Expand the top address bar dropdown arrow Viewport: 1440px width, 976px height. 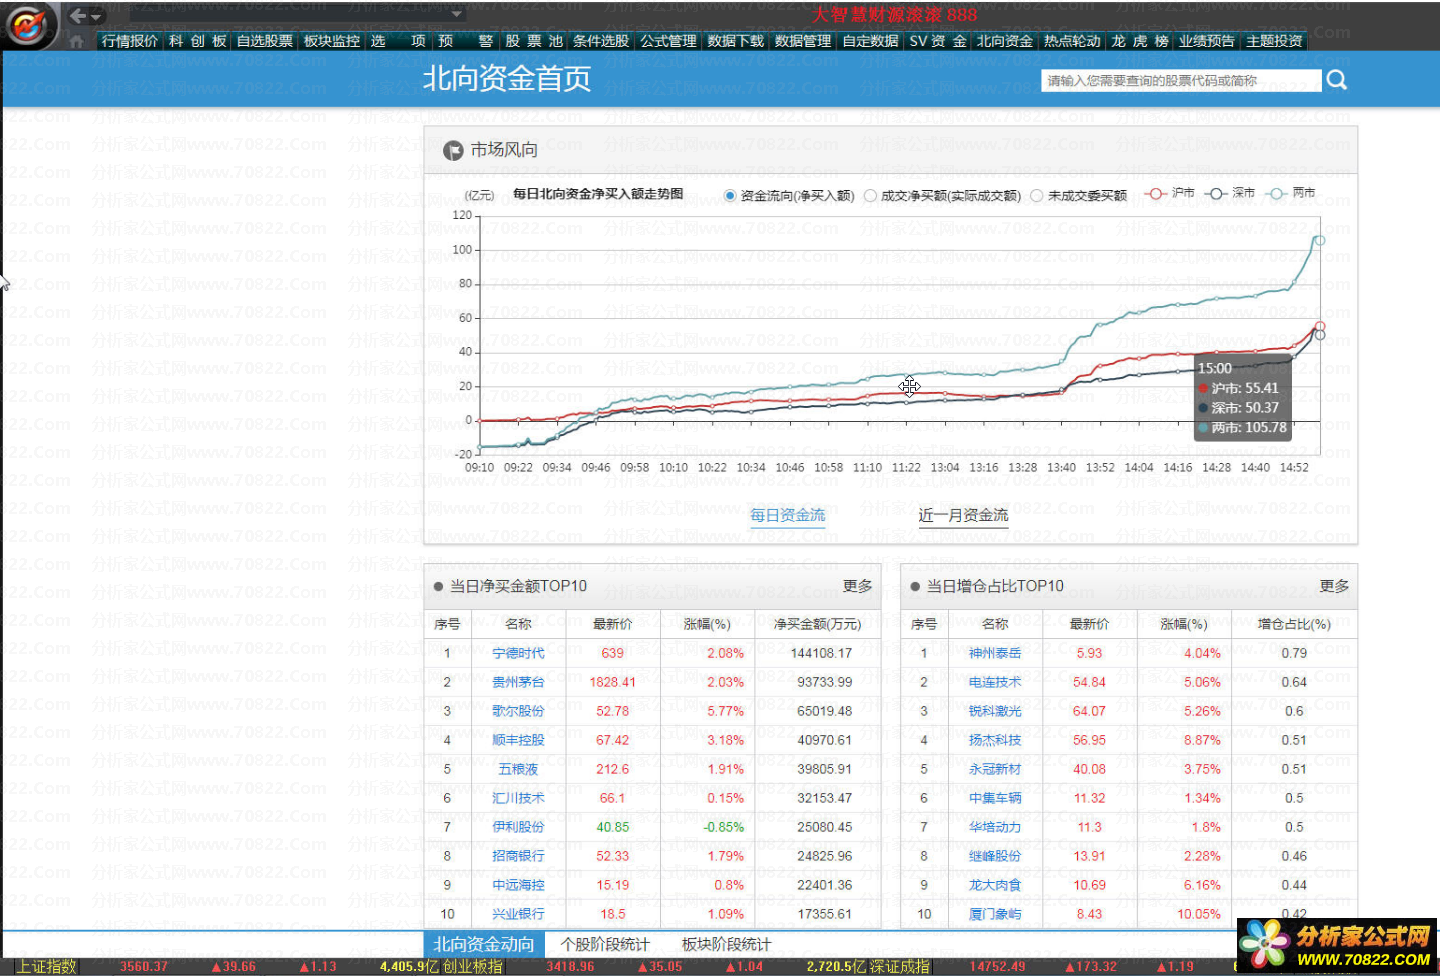457,14
